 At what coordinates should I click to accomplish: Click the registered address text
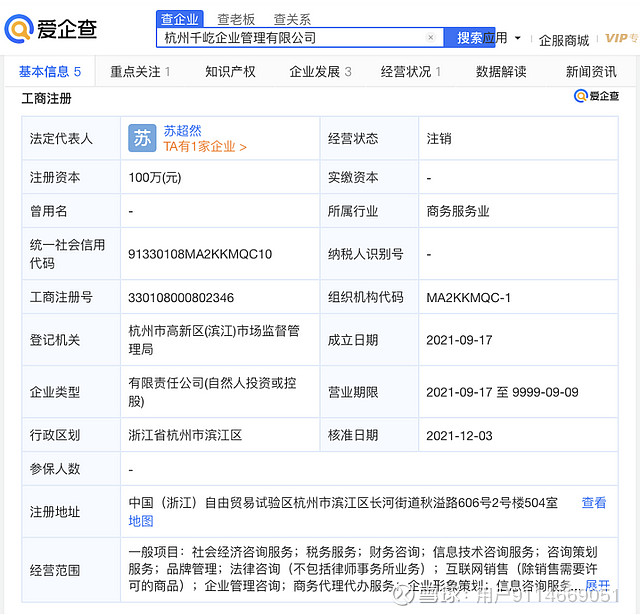pyautogui.click(x=343, y=503)
